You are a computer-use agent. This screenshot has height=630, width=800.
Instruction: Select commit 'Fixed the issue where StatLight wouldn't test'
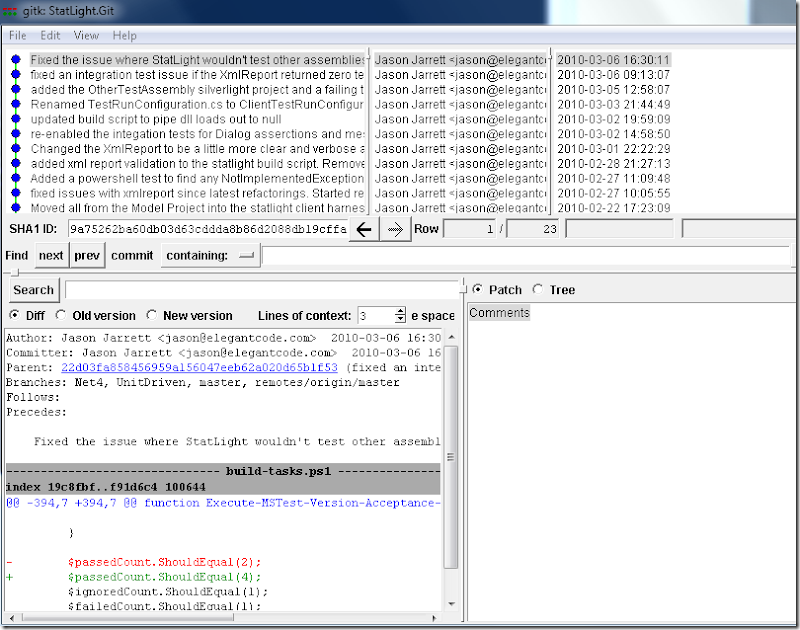pyautogui.click(x=197, y=60)
